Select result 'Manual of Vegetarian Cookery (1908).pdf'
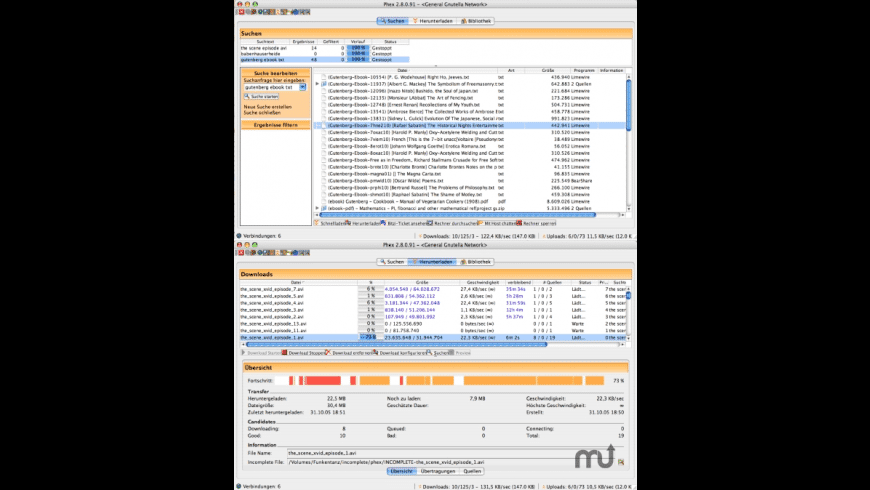The image size is (870, 490). pyautogui.click(x=471, y=201)
